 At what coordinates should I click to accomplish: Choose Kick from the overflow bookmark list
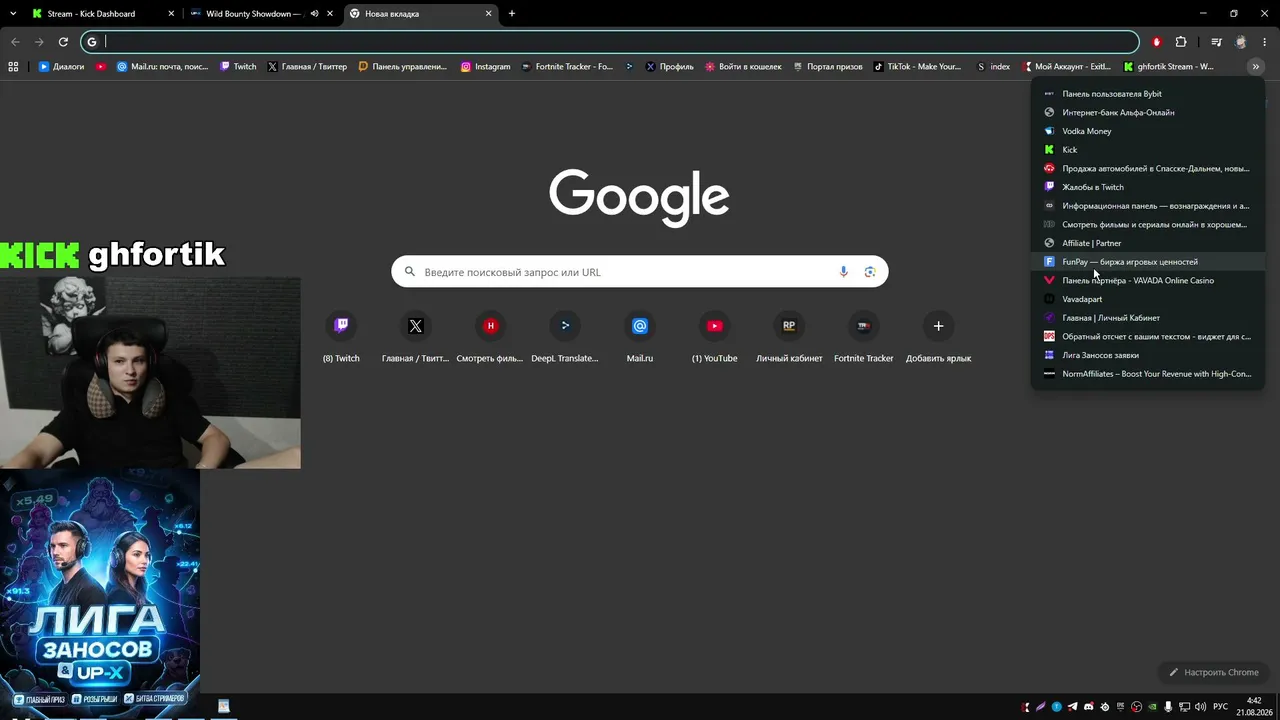click(1148, 150)
